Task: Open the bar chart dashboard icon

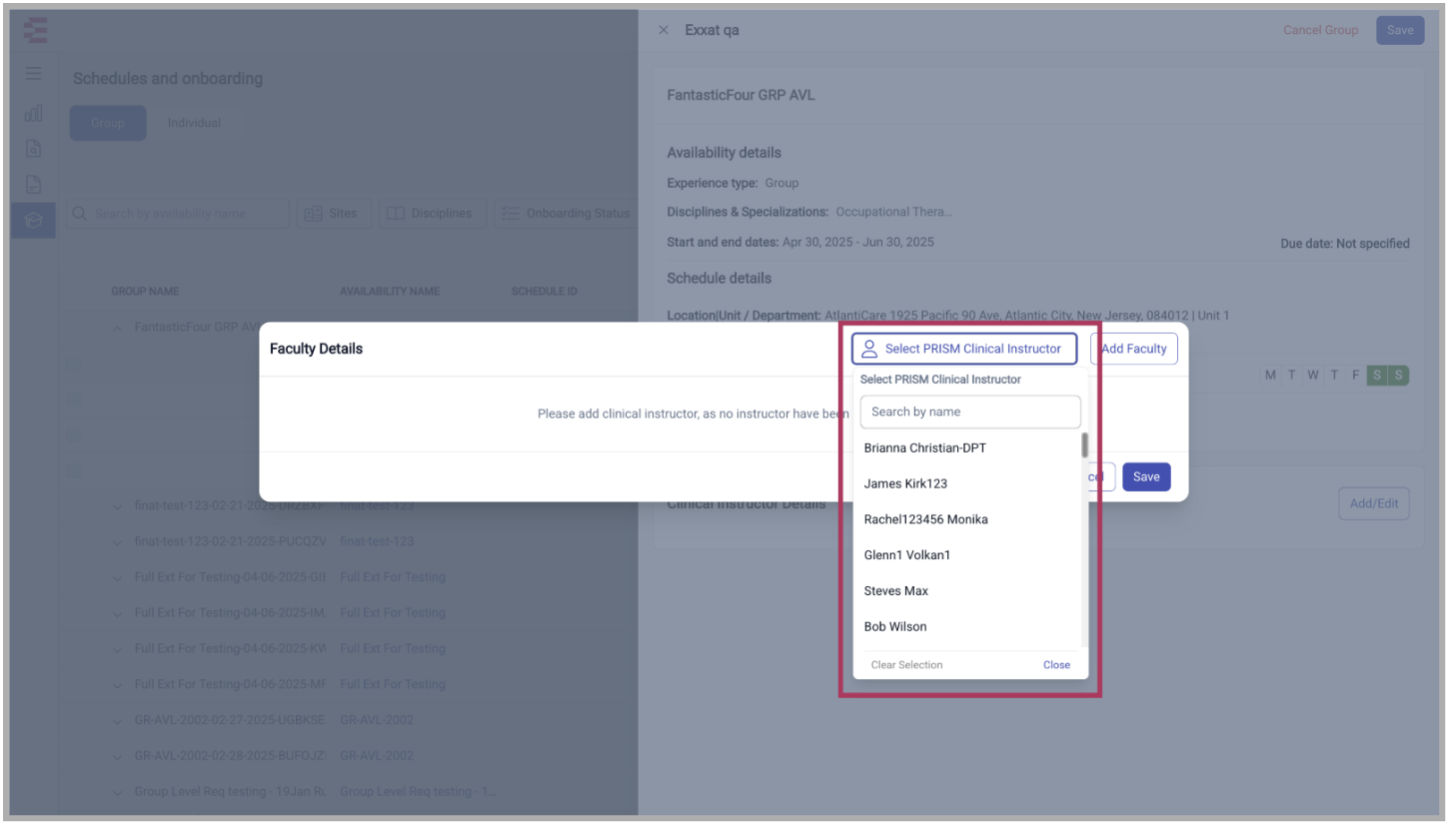Action: click(x=34, y=113)
